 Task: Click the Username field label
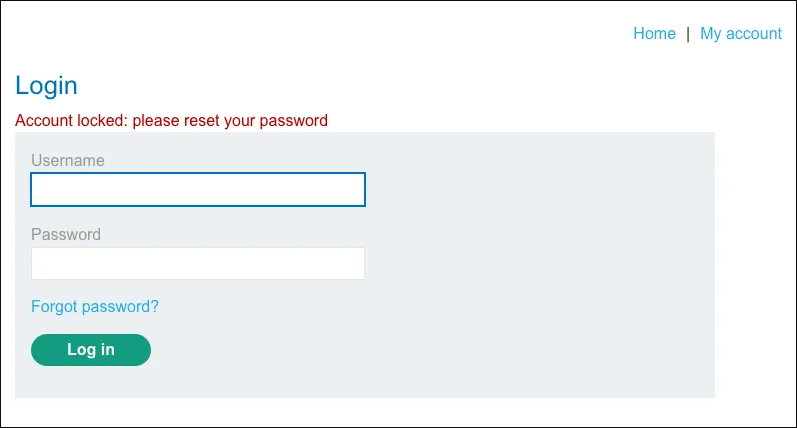tap(68, 160)
